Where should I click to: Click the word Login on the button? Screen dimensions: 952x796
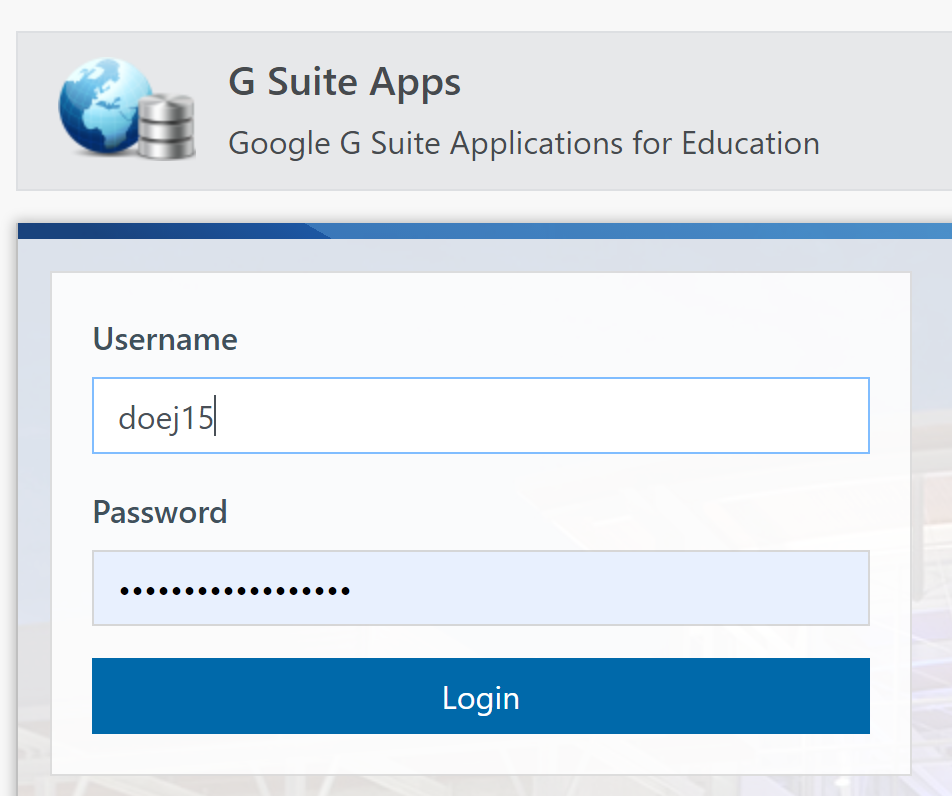pyautogui.click(x=480, y=698)
